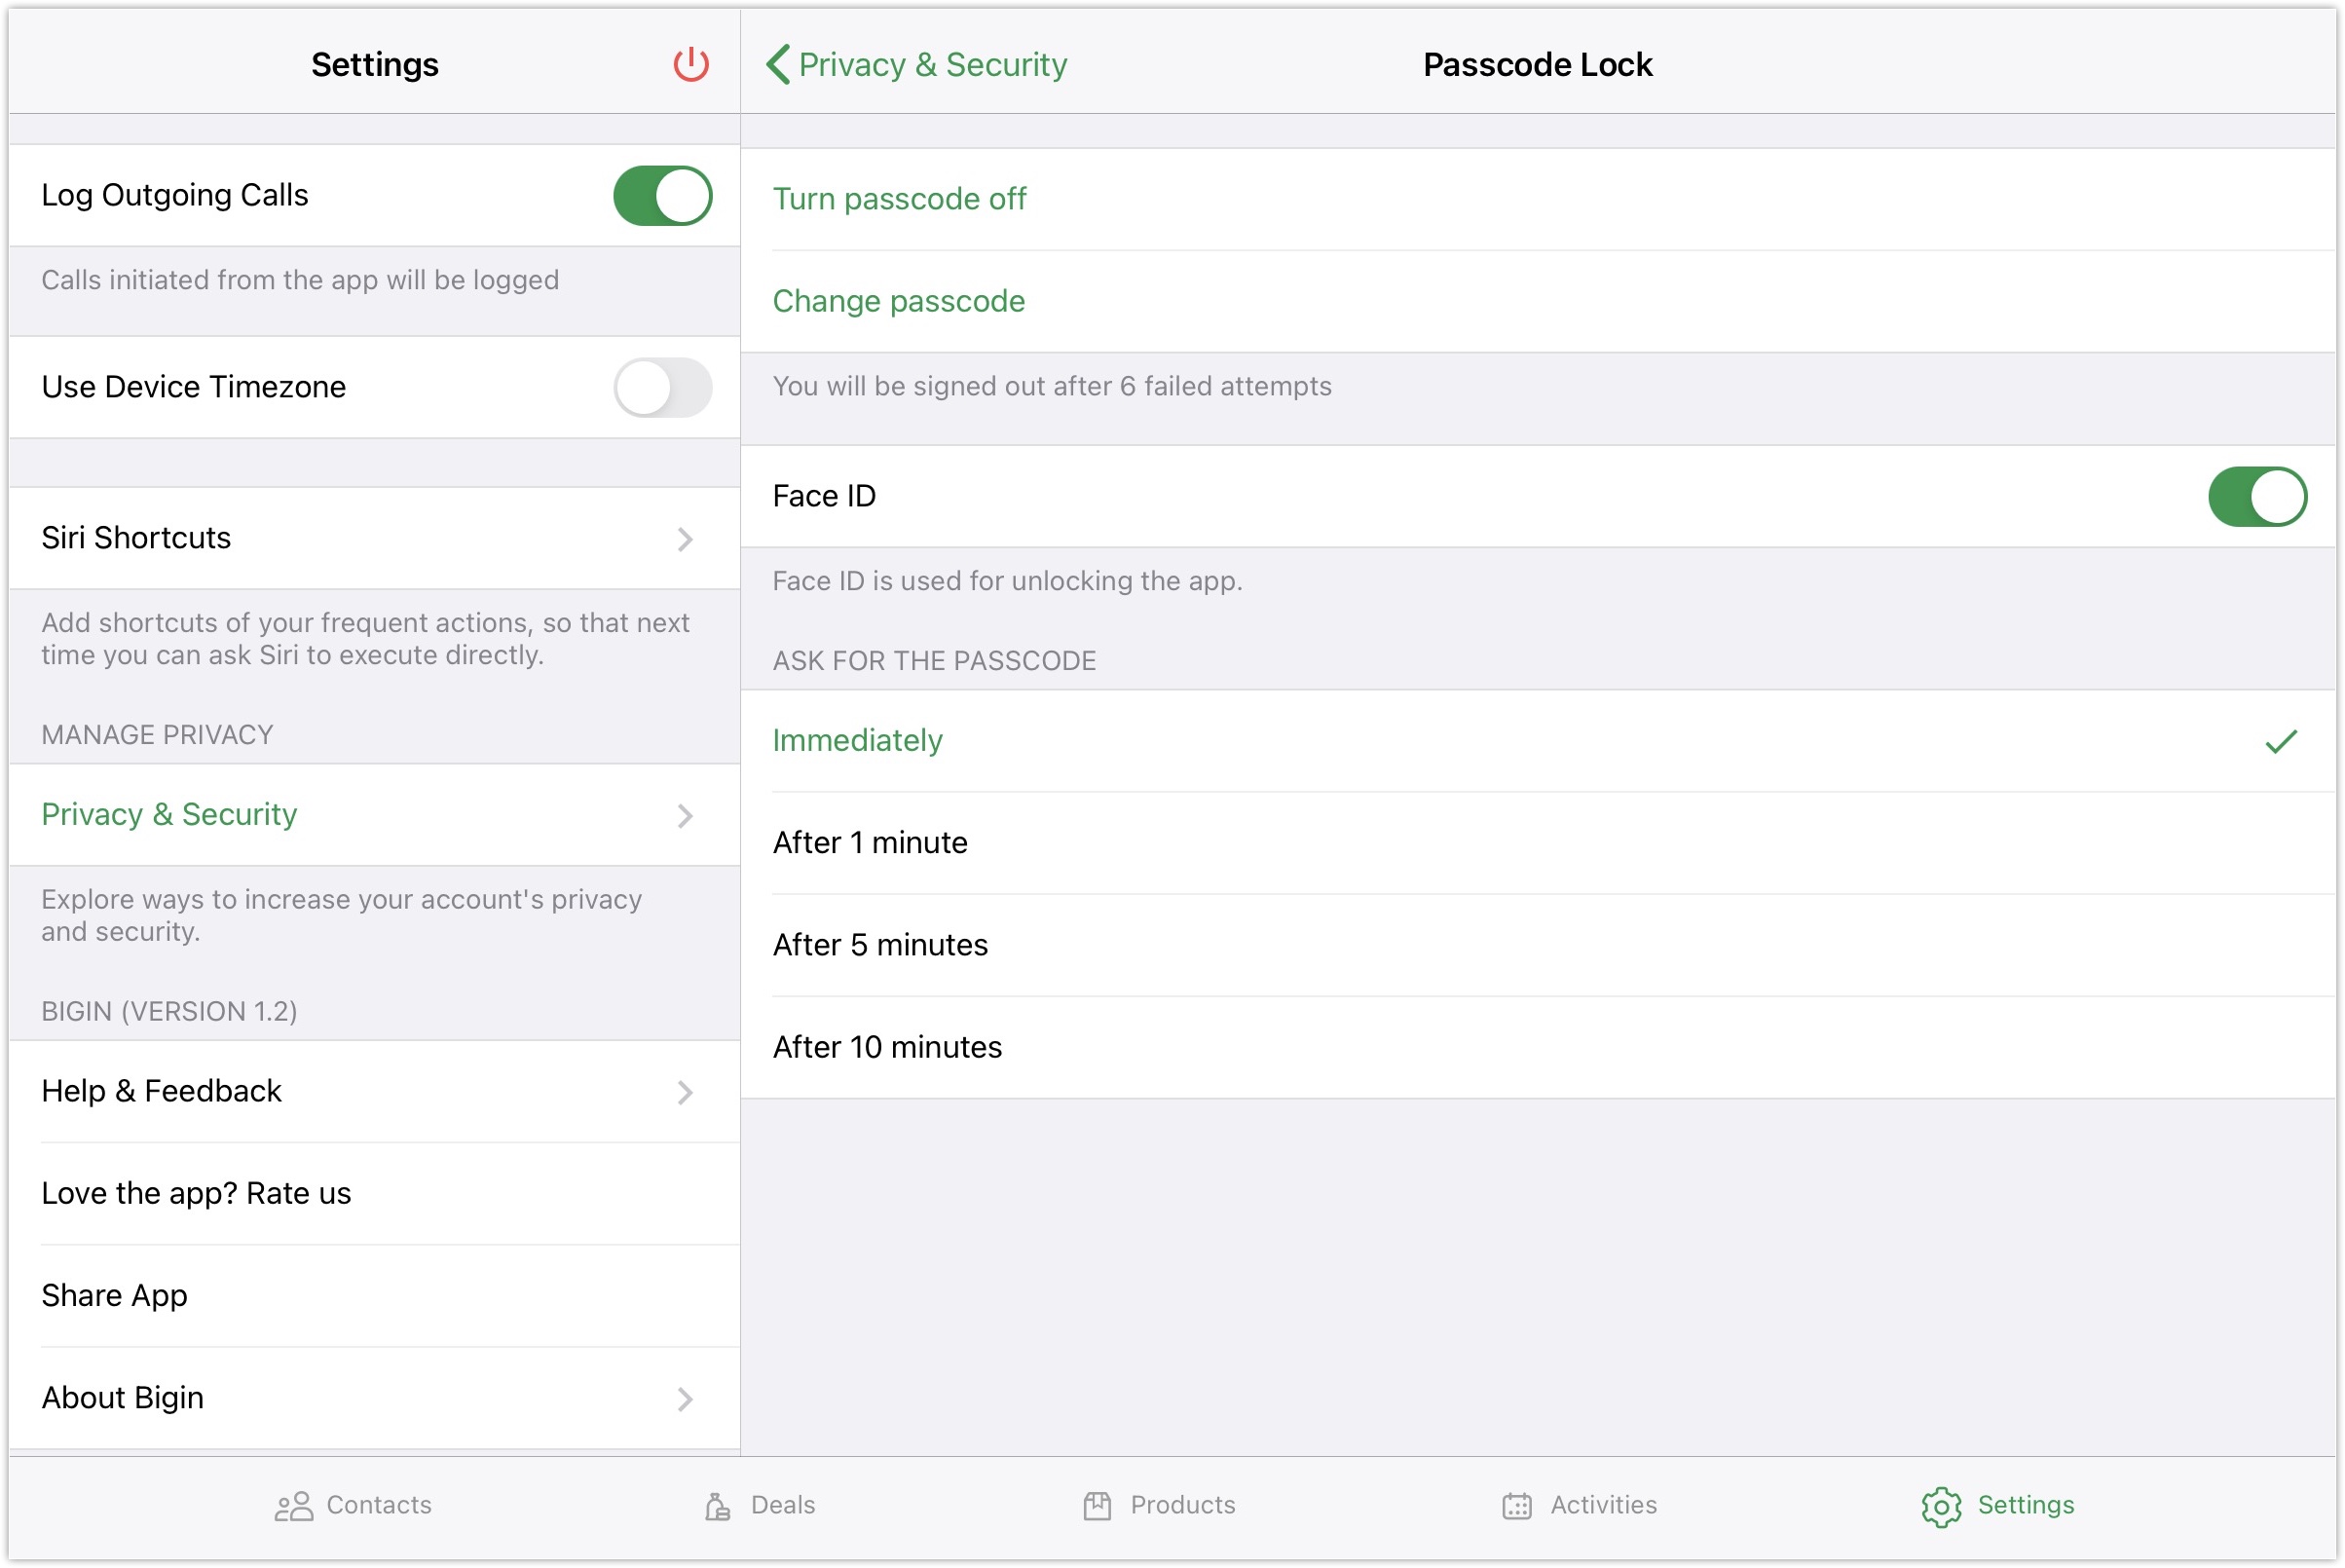Open the Products tab icon

(x=1097, y=1506)
